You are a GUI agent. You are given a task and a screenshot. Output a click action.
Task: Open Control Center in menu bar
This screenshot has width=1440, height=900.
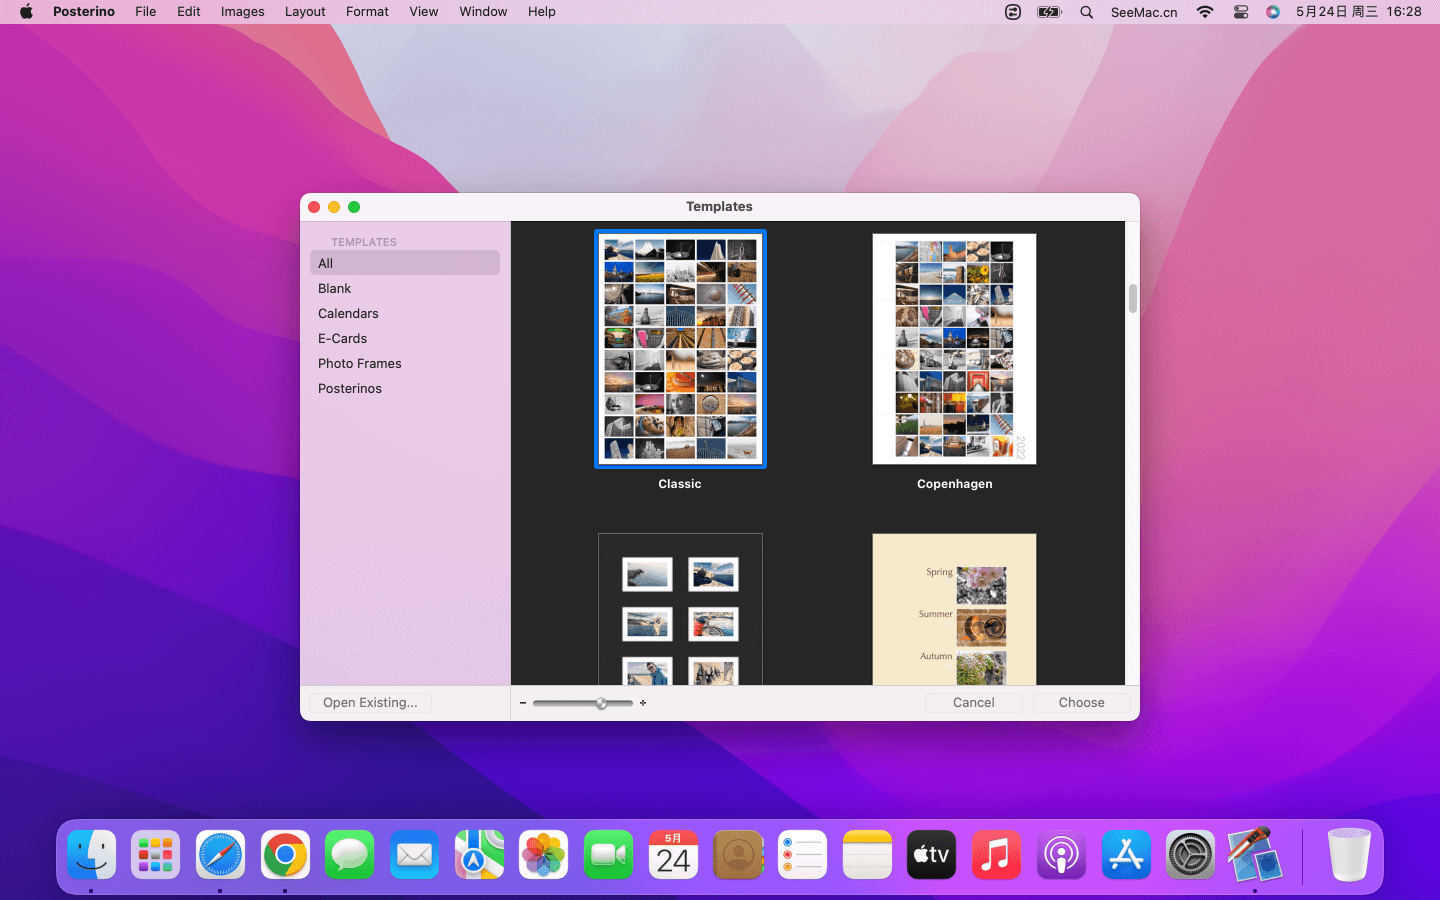point(1240,12)
